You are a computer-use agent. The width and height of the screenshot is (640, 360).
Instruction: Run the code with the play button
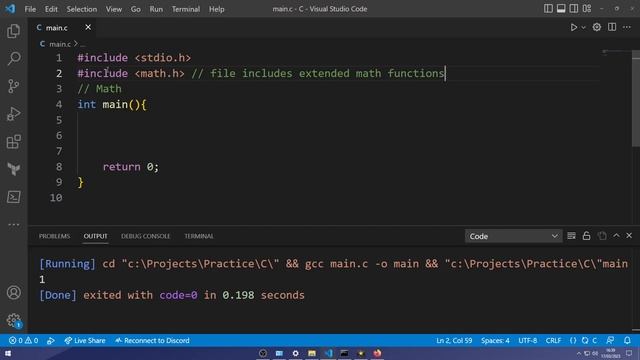pos(573,27)
